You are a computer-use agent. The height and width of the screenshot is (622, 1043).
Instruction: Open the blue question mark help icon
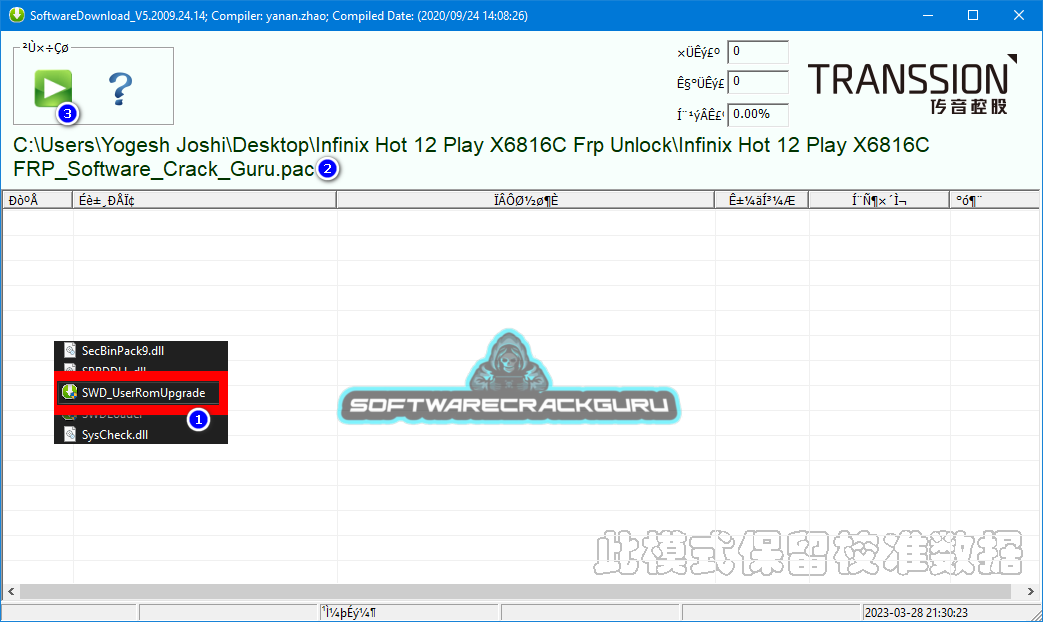[x=120, y=88]
